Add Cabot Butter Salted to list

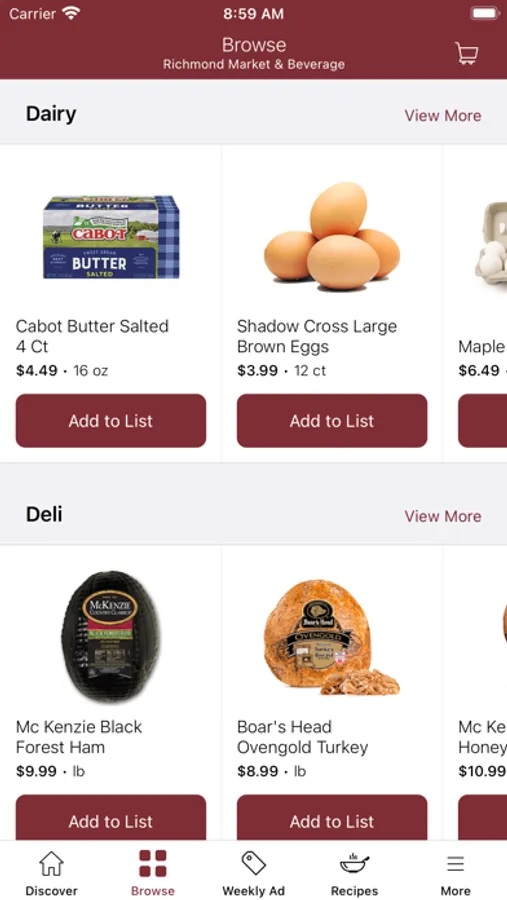[x=111, y=421]
